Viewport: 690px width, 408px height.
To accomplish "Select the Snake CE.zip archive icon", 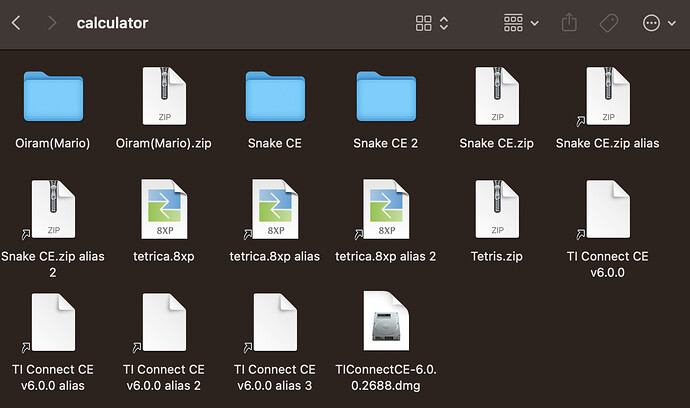I will coord(497,96).
